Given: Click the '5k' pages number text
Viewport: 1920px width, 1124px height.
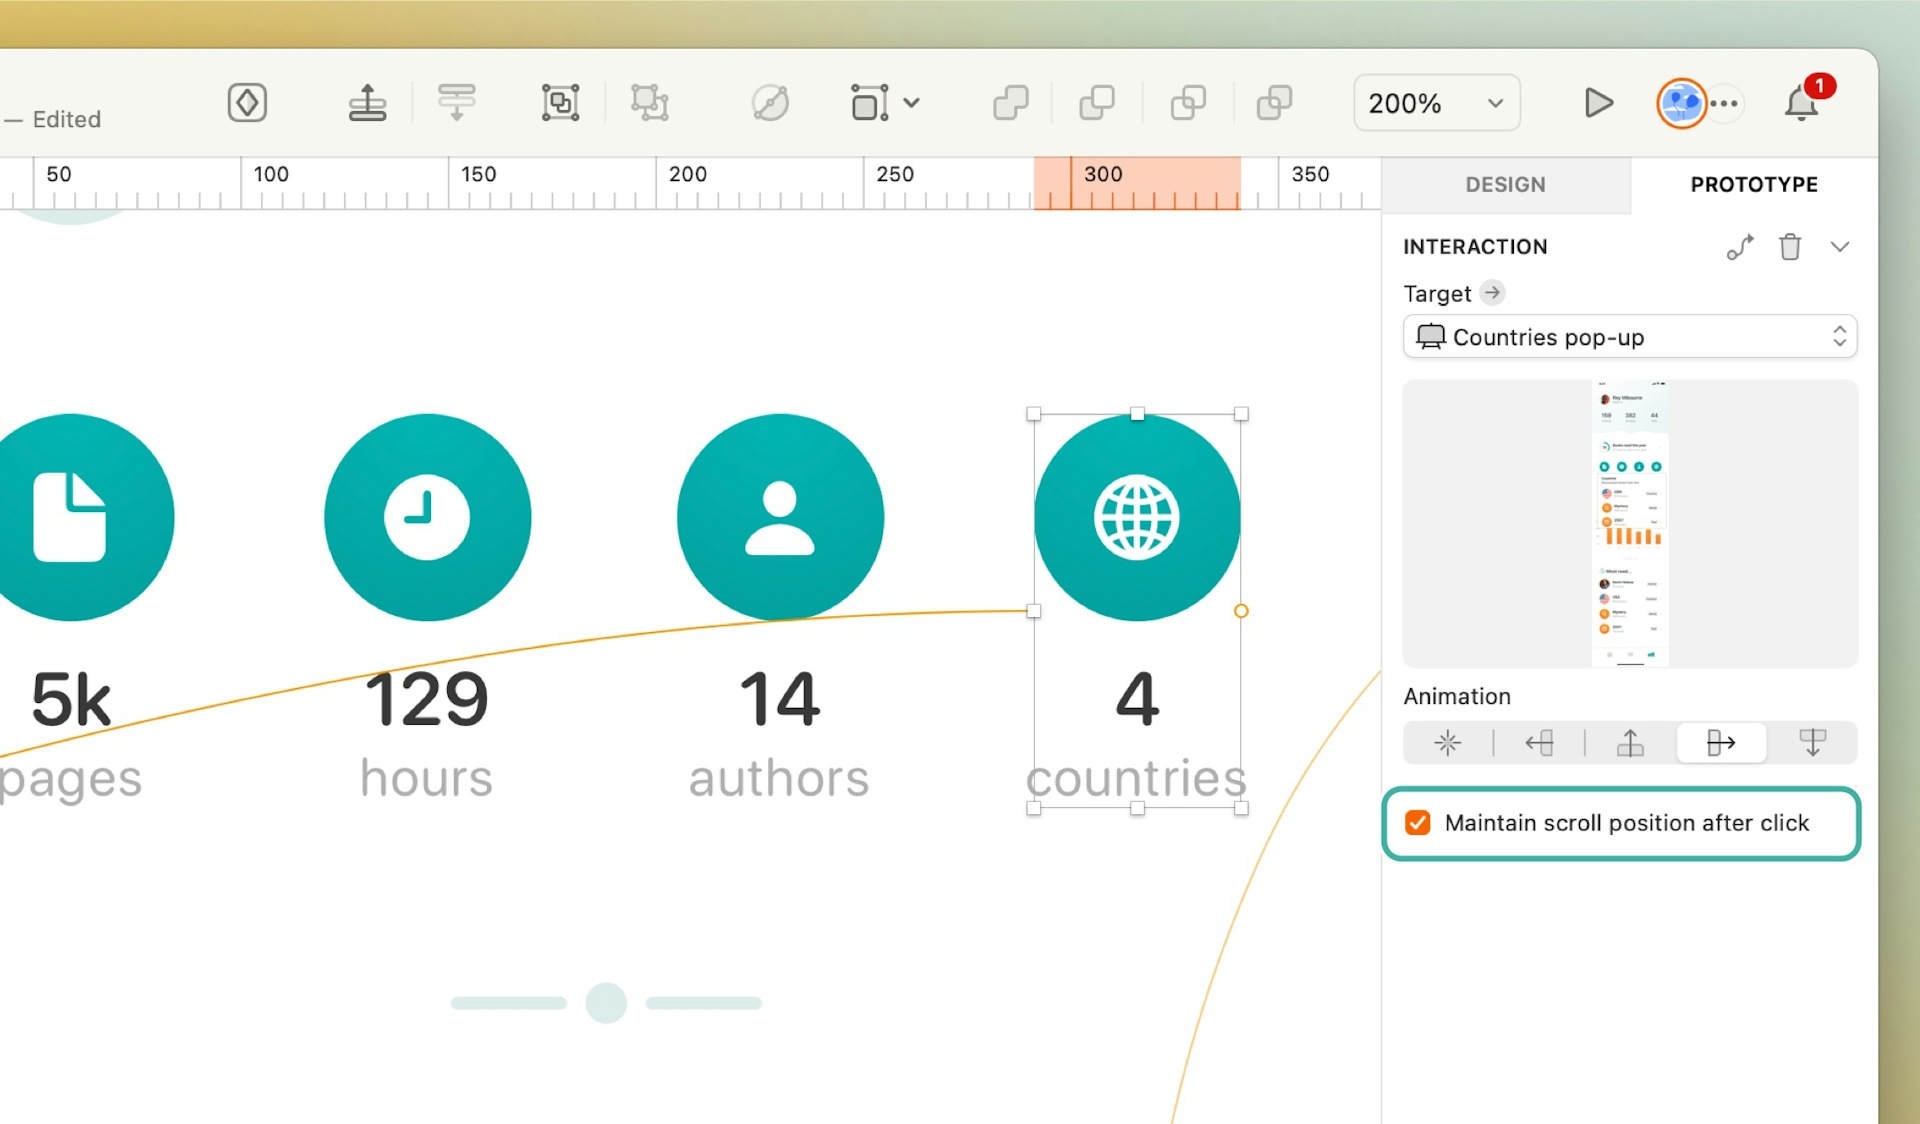Looking at the screenshot, I should point(71,699).
